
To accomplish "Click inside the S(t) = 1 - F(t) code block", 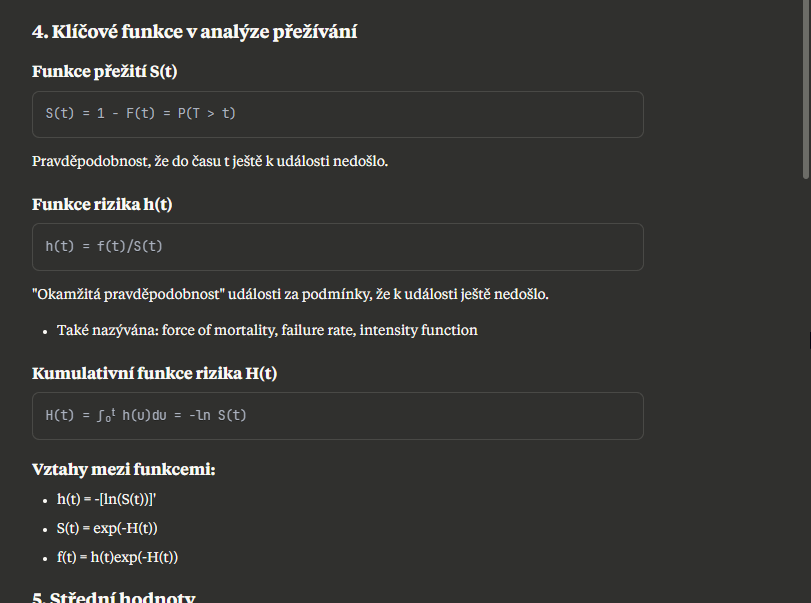I will click(x=338, y=114).
